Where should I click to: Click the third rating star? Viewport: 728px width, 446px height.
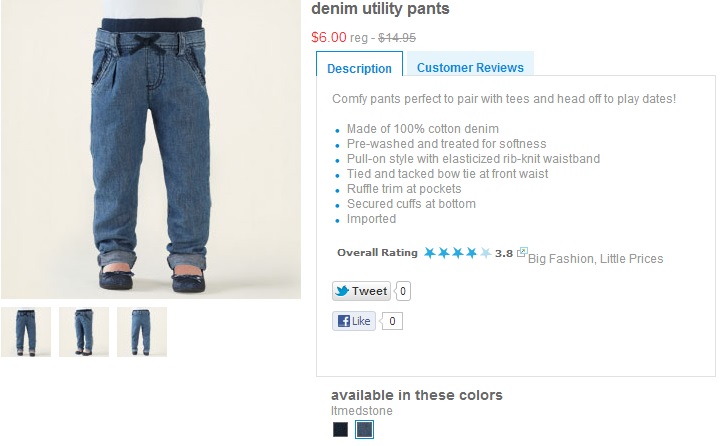(458, 253)
